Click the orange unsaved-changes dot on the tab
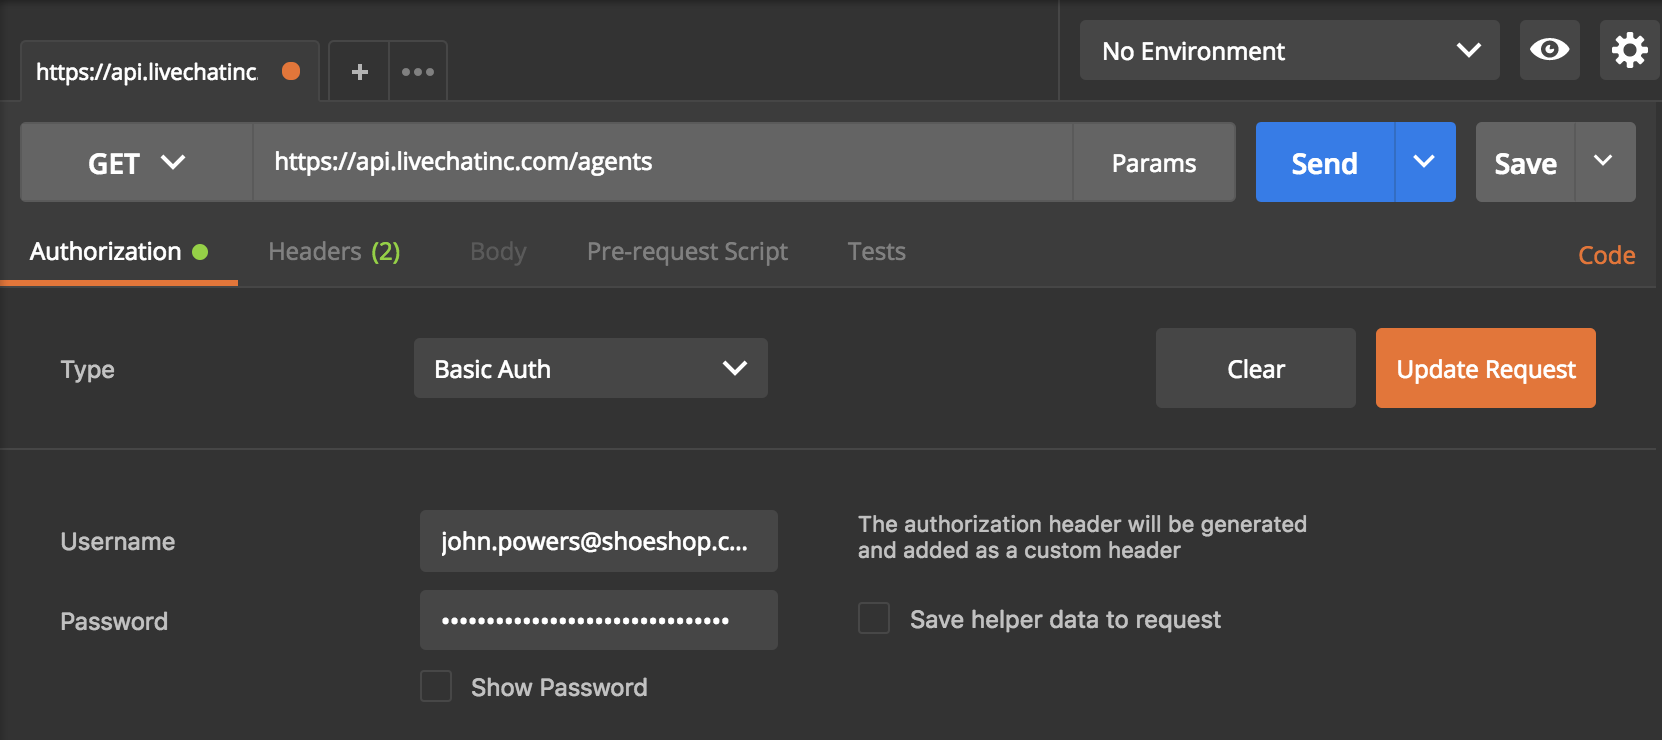The width and height of the screenshot is (1662, 740). tap(291, 71)
